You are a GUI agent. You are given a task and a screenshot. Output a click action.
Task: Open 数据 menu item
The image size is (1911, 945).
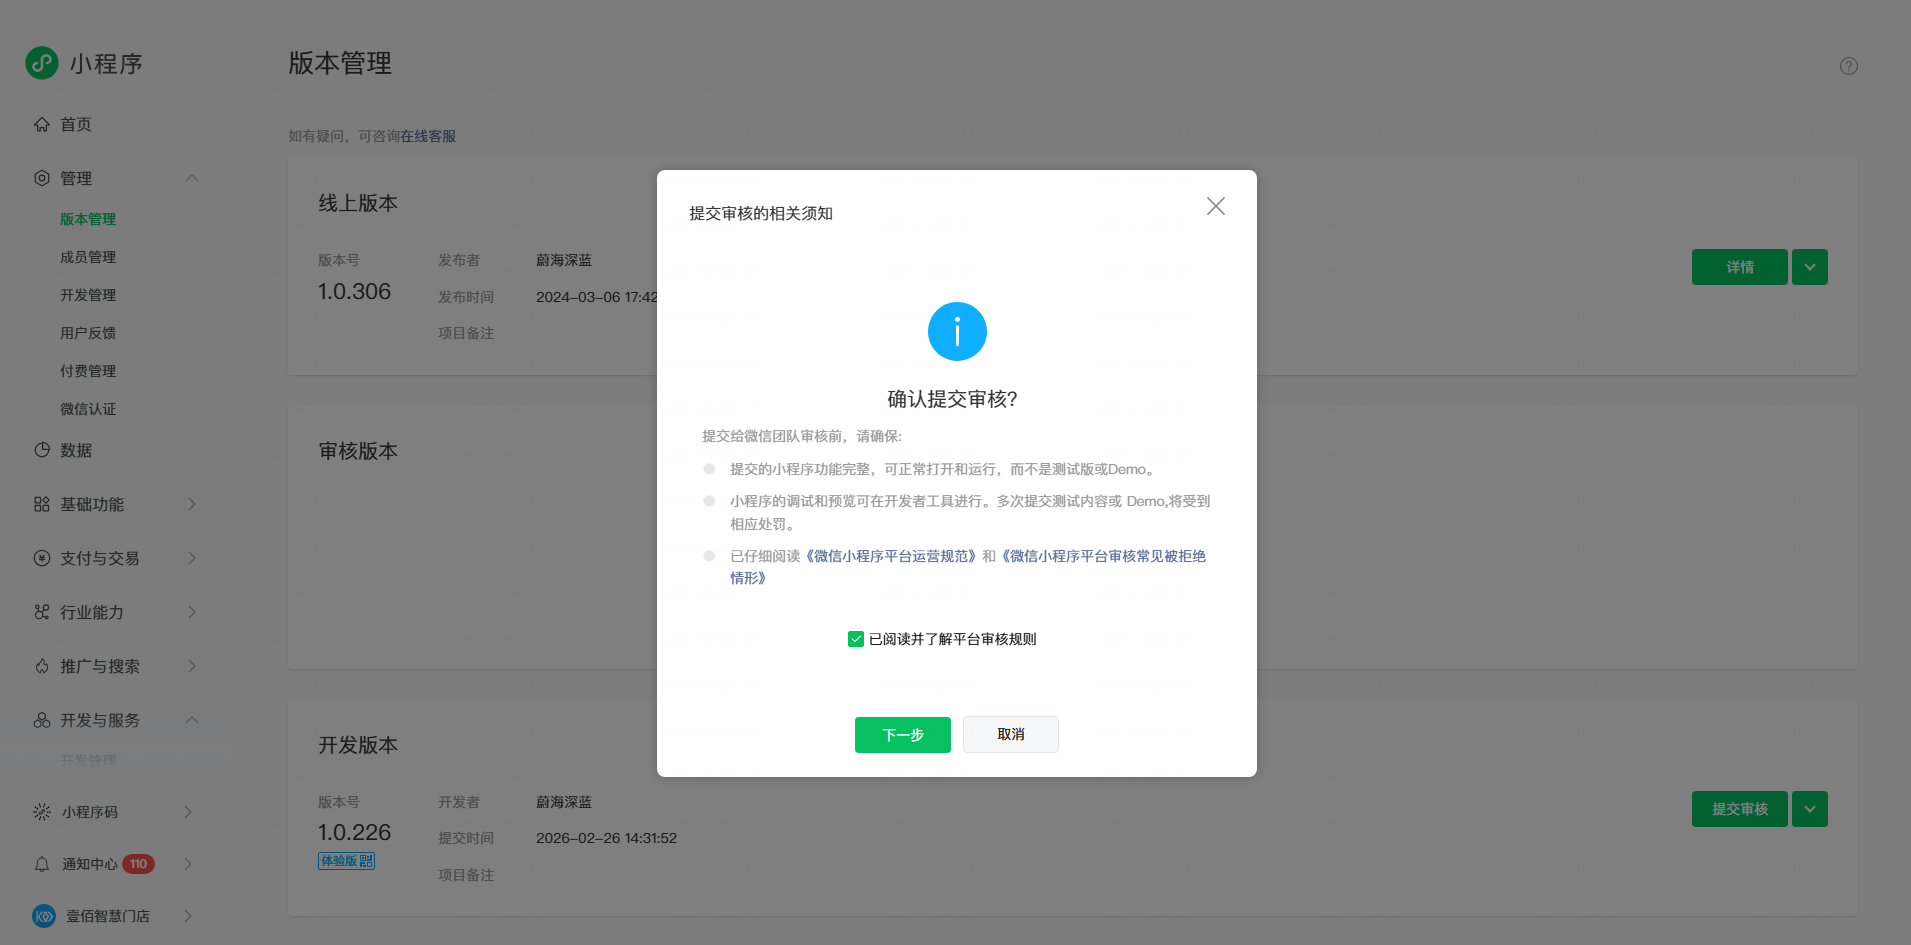pyautogui.click(x=76, y=450)
